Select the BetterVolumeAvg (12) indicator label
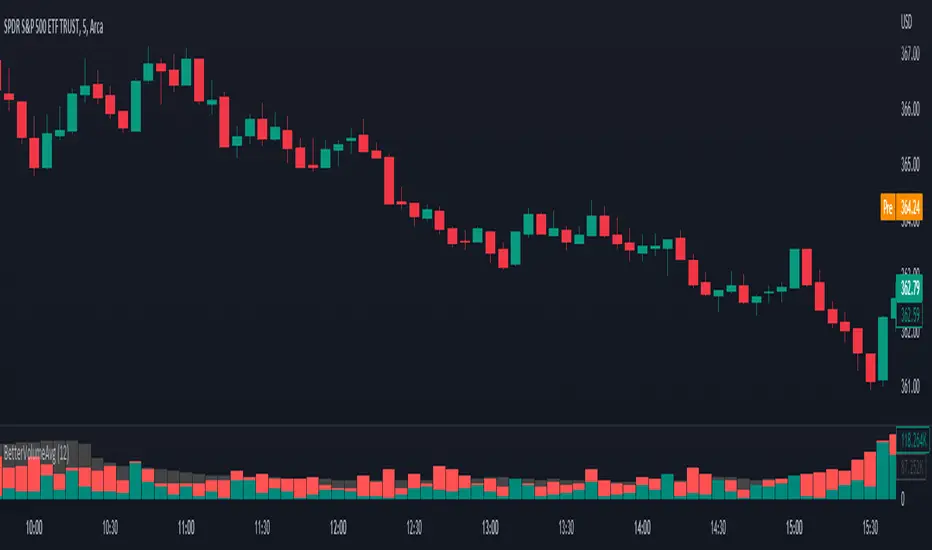The height and width of the screenshot is (550, 932). click(x=42, y=450)
